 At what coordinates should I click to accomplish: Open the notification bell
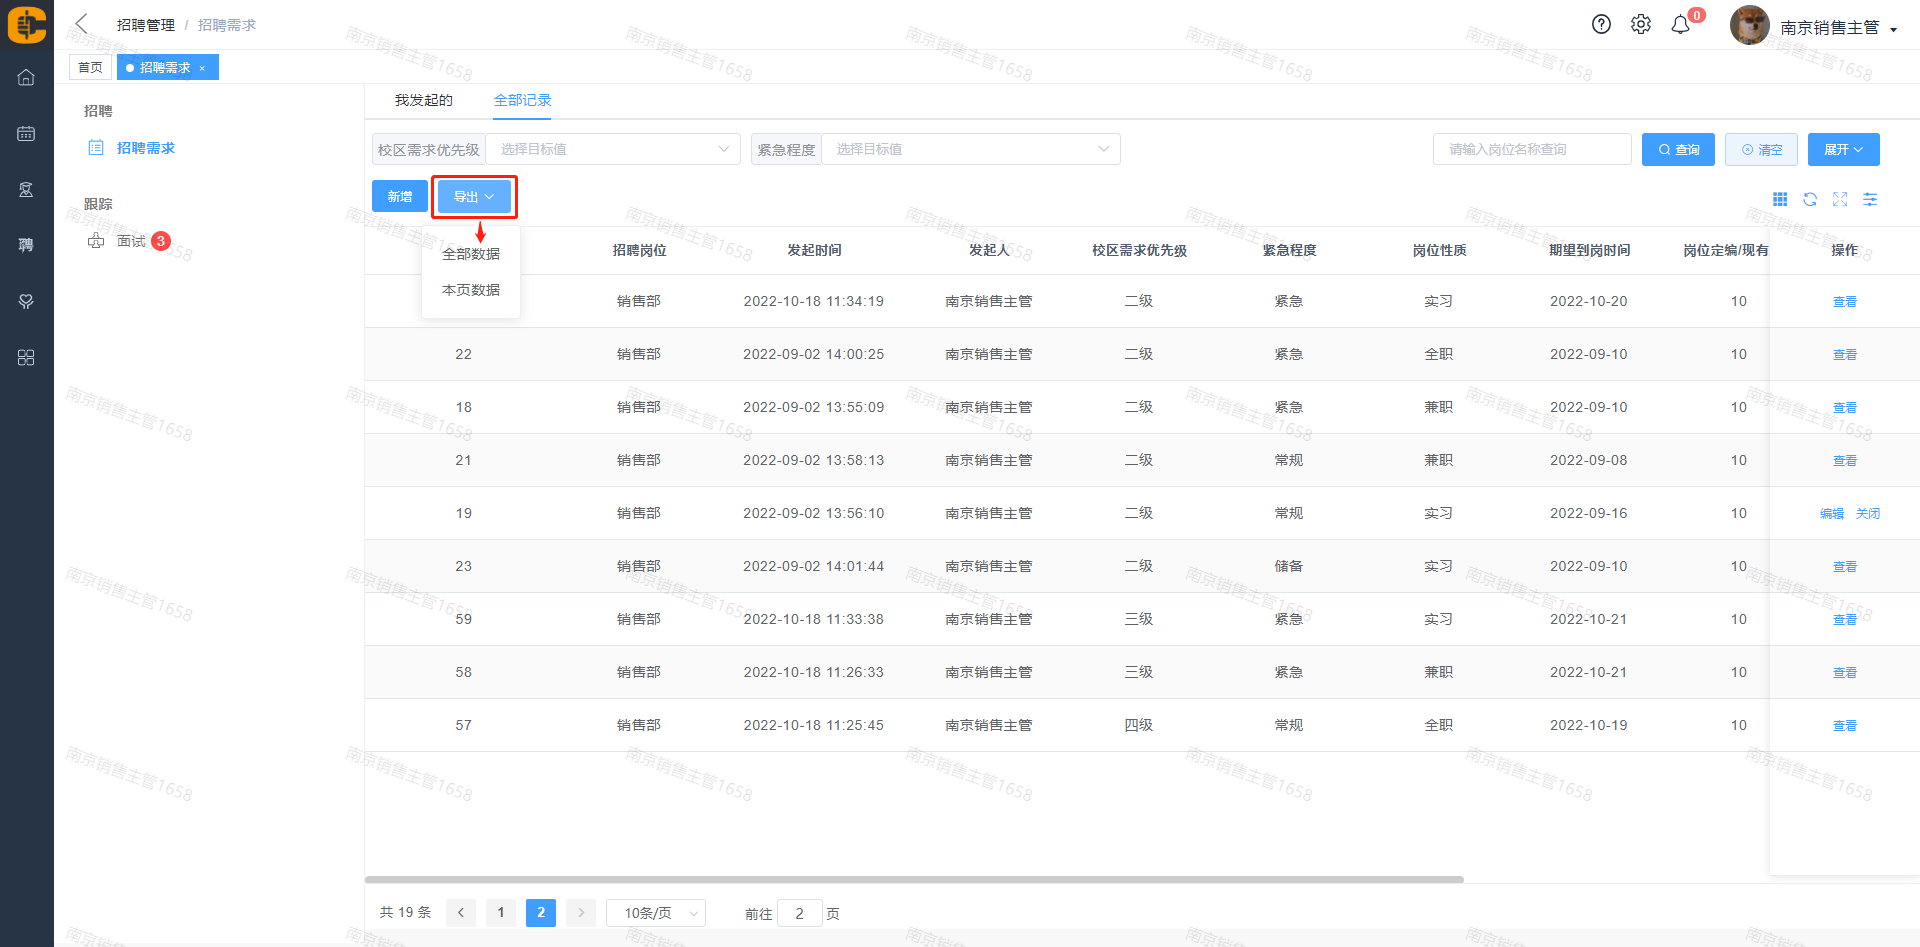pyautogui.click(x=1681, y=25)
